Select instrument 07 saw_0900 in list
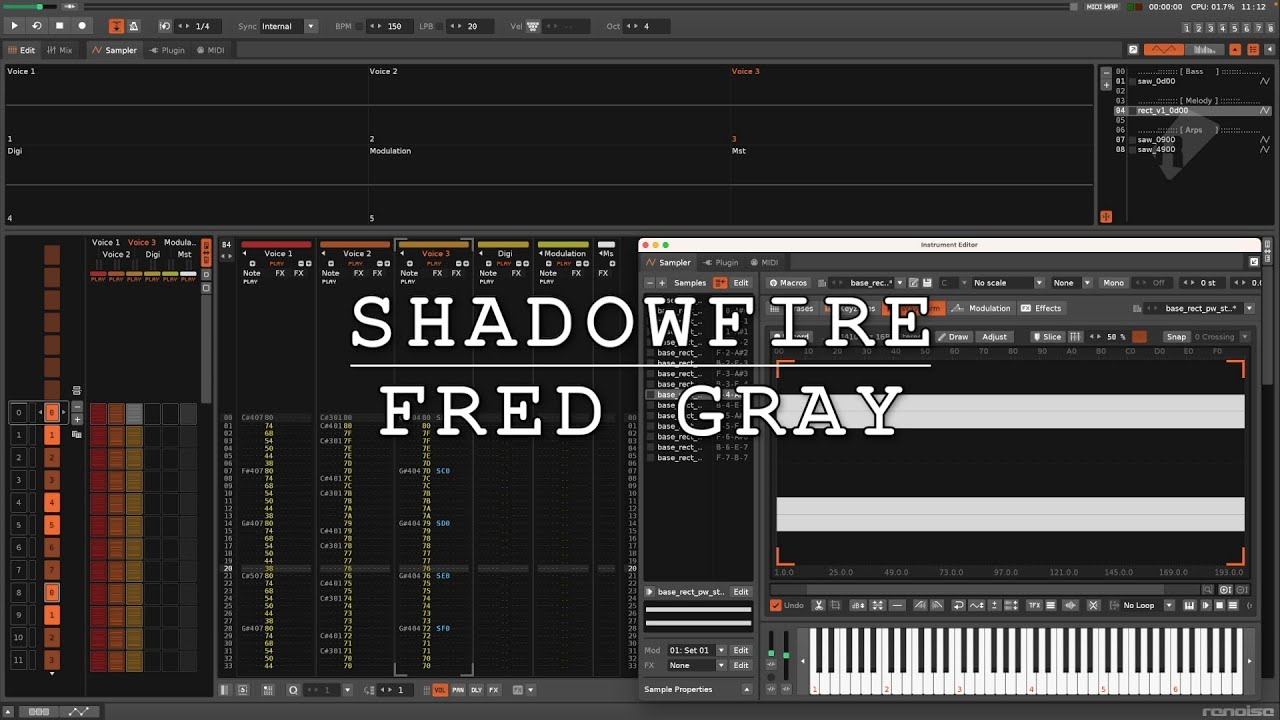The height and width of the screenshot is (720, 1280). [x=1192, y=140]
